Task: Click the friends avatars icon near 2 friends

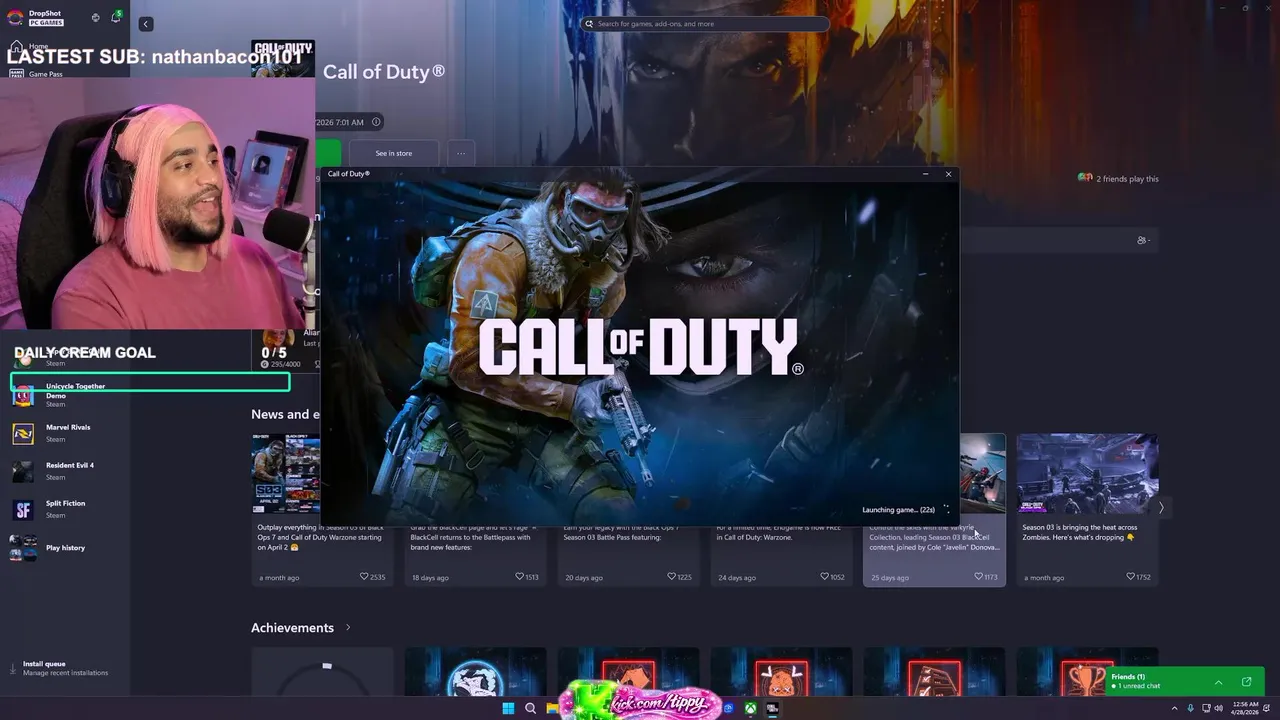Action: [1085, 178]
